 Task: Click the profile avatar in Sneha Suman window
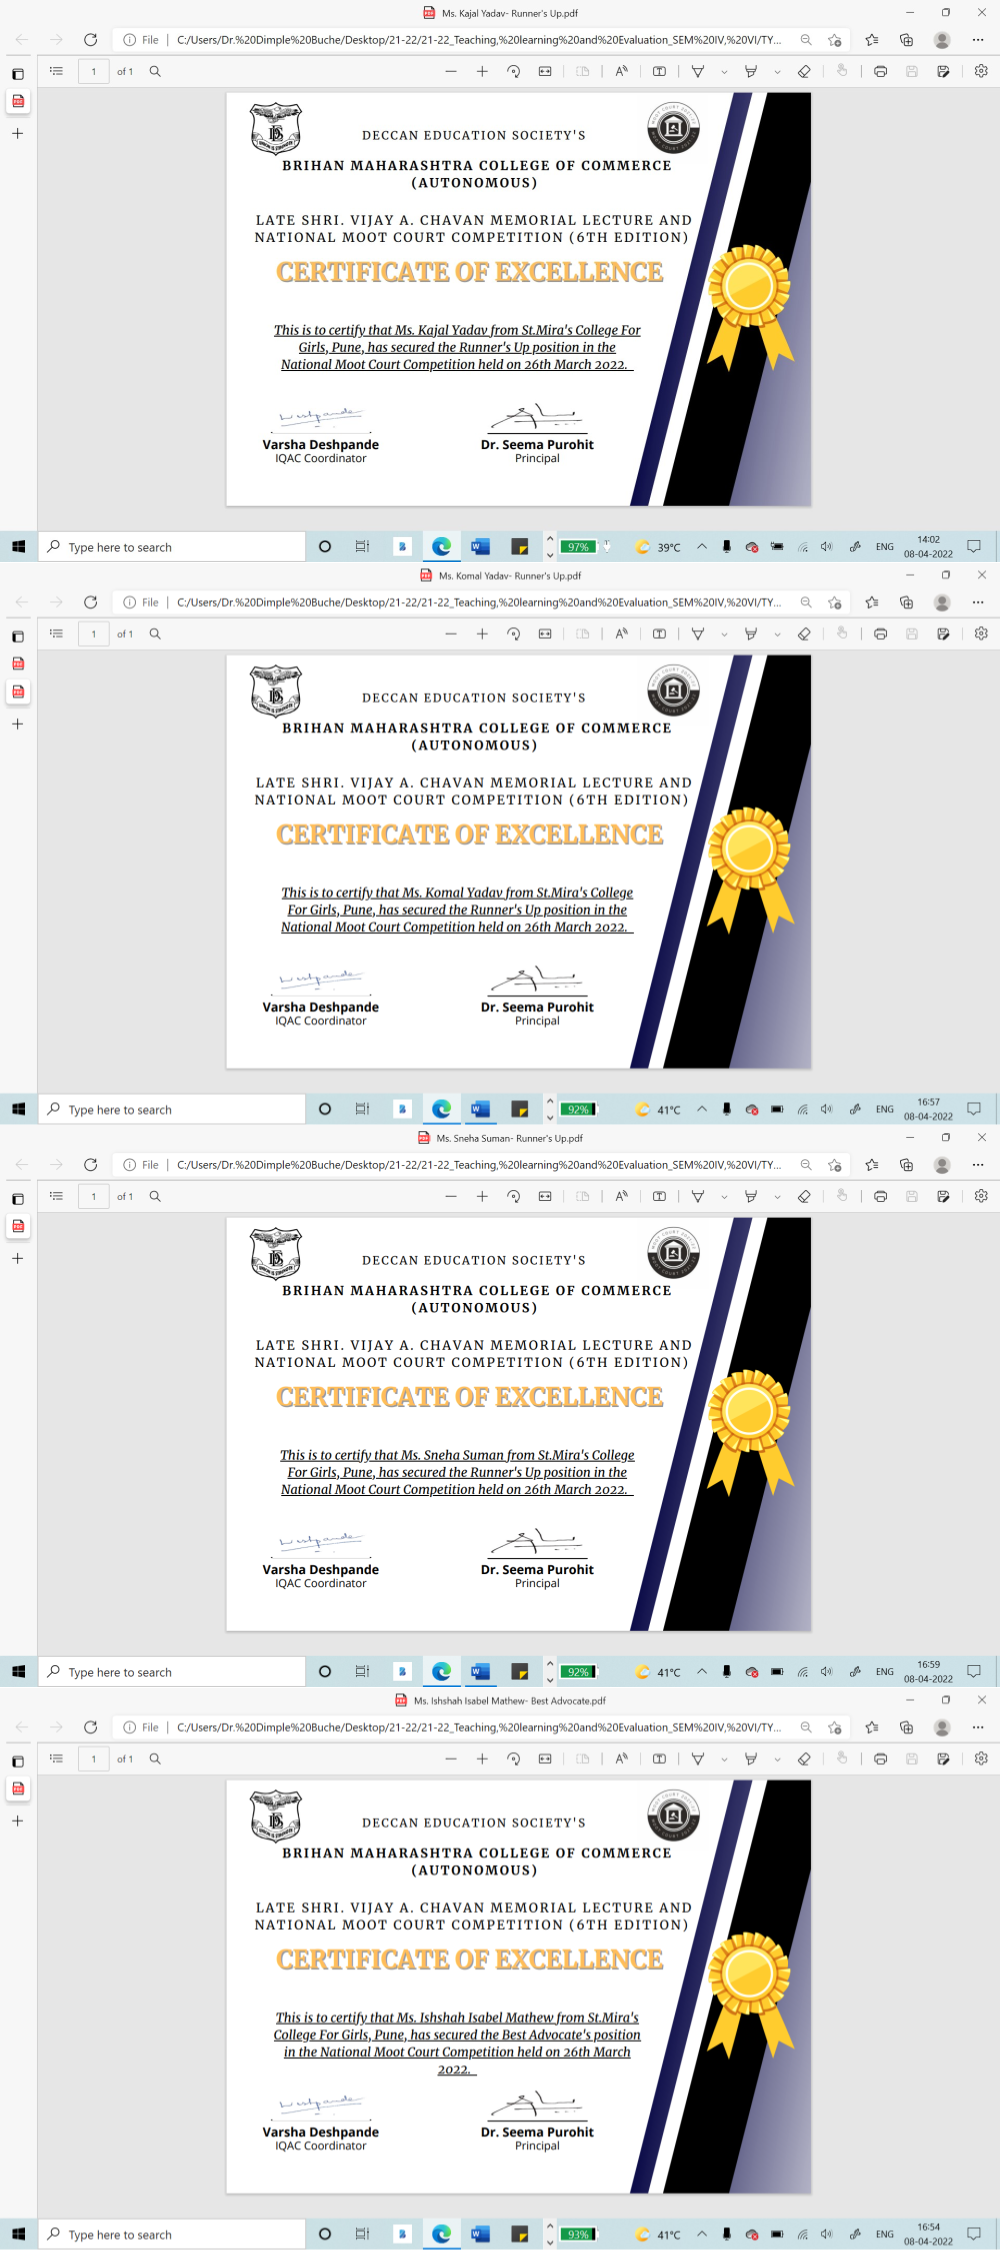click(x=942, y=1164)
